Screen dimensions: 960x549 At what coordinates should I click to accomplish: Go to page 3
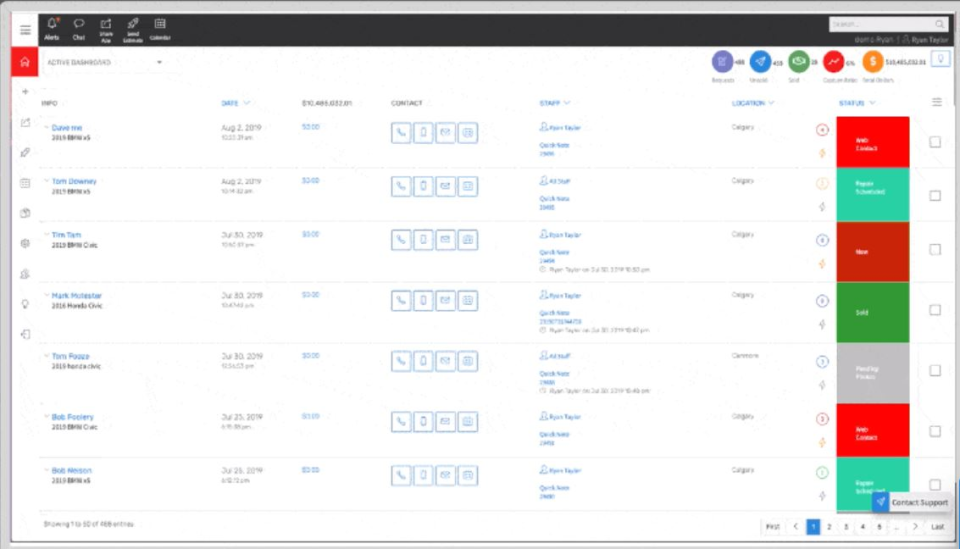pos(846,526)
